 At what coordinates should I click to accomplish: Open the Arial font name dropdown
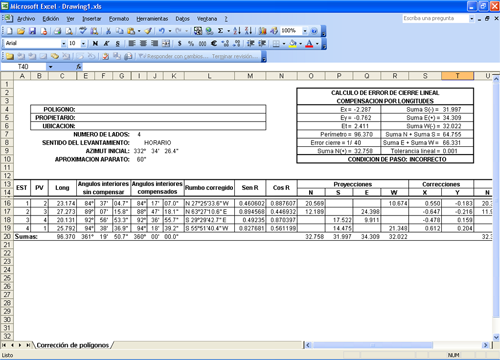[x=63, y=43]
